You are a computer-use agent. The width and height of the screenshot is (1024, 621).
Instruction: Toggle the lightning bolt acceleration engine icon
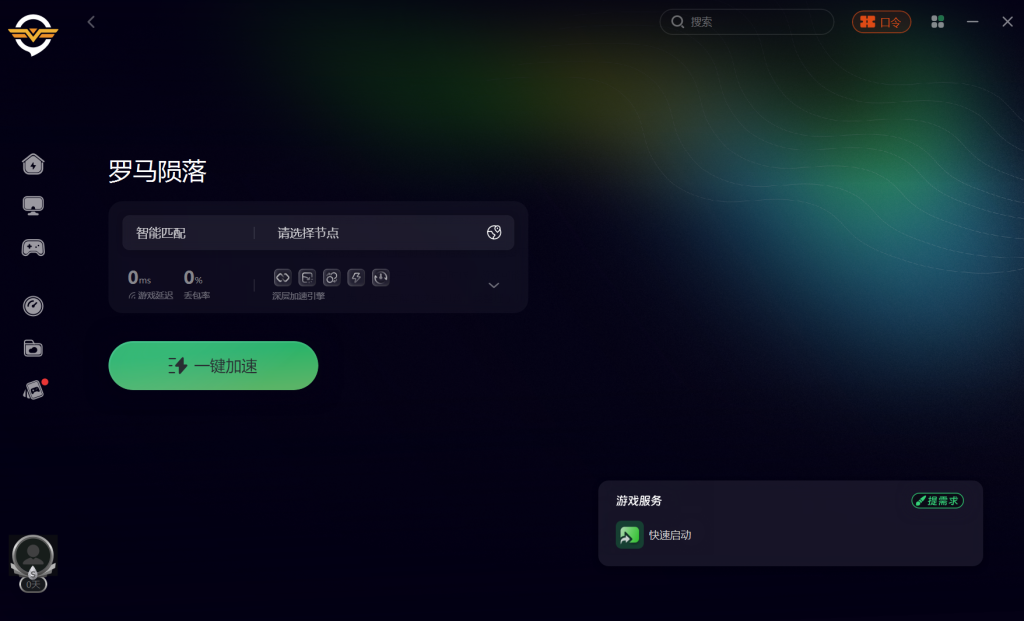[x=356, y=278]
